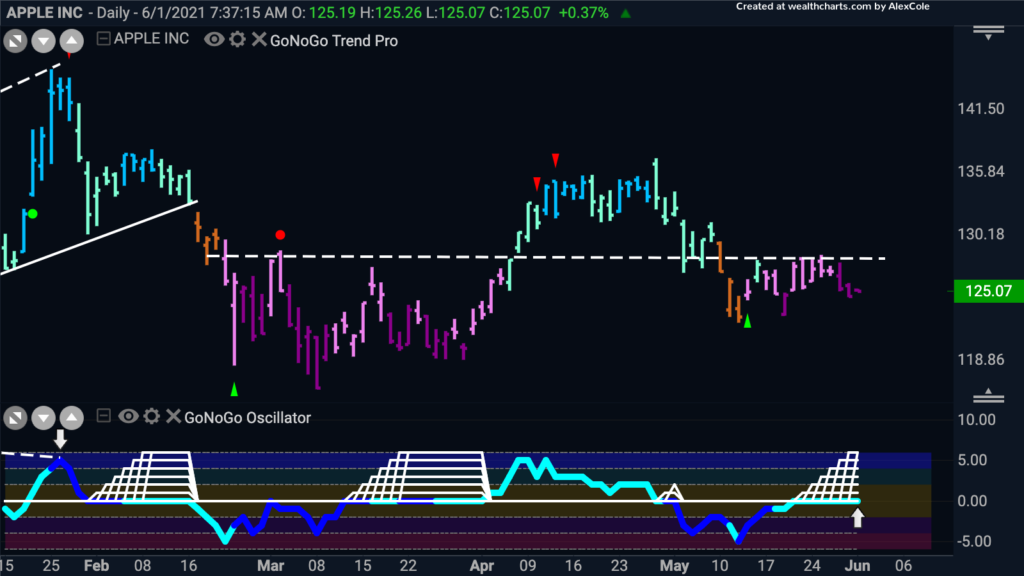Open settings gear for GoNoGo Trend Pro
This screenshot has width=1024, height=576.
237,40
